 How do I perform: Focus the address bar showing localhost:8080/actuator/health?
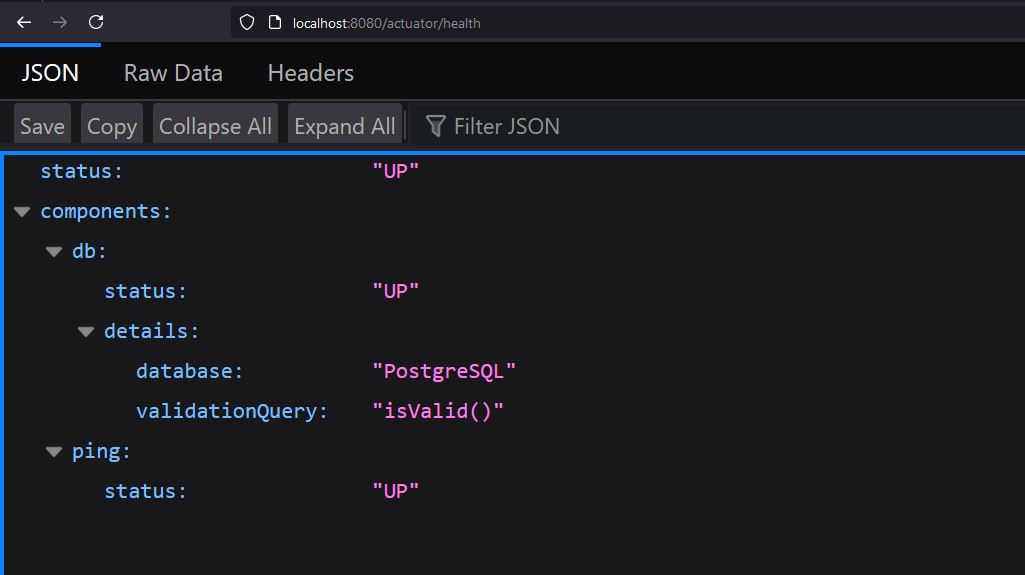point(628,23)
